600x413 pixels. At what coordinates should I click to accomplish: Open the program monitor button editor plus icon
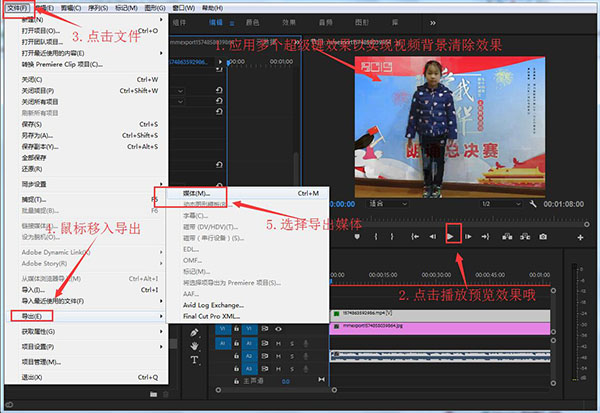[x=580, y=238]
